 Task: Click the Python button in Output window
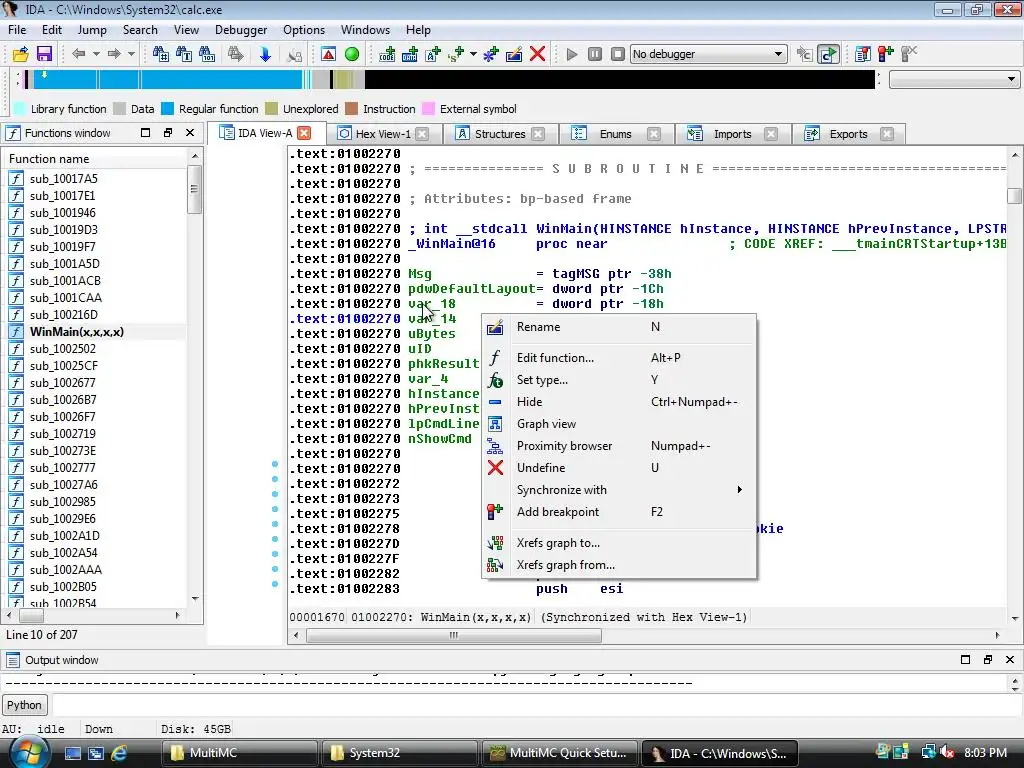pos(24,705)
